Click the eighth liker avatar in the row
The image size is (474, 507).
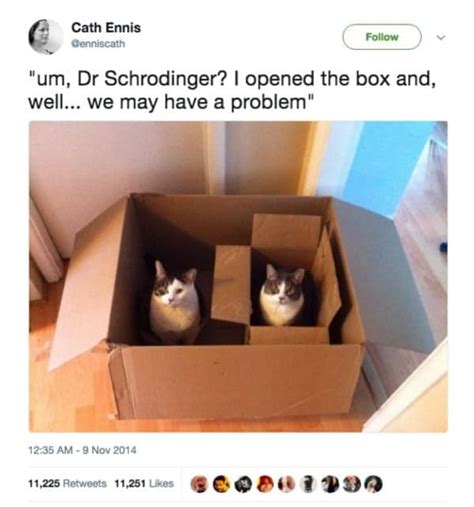(x=352, y=484)
